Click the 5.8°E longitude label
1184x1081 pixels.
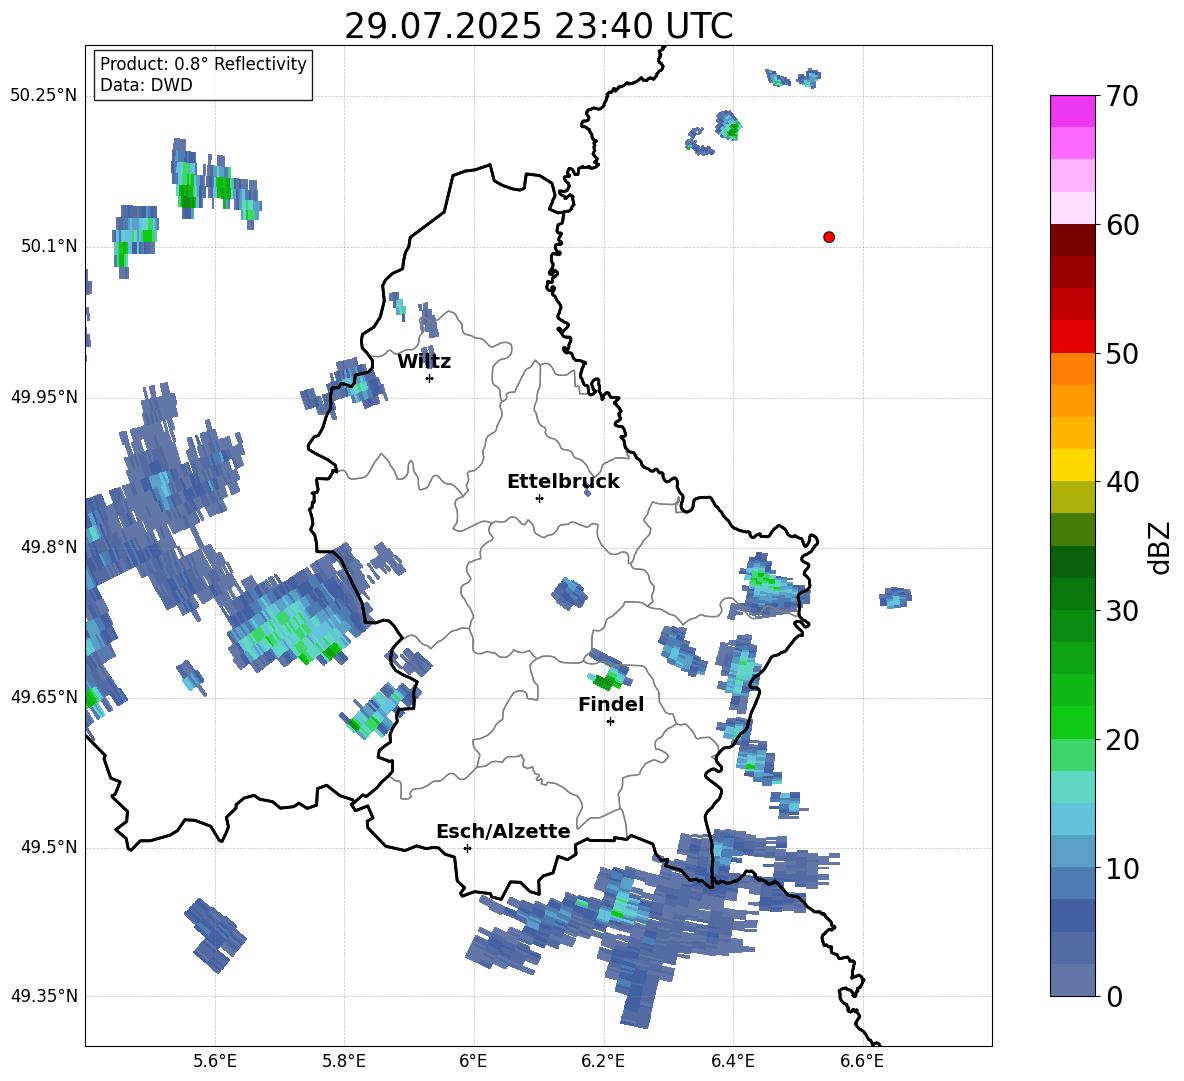click(x=344, y=1061)
